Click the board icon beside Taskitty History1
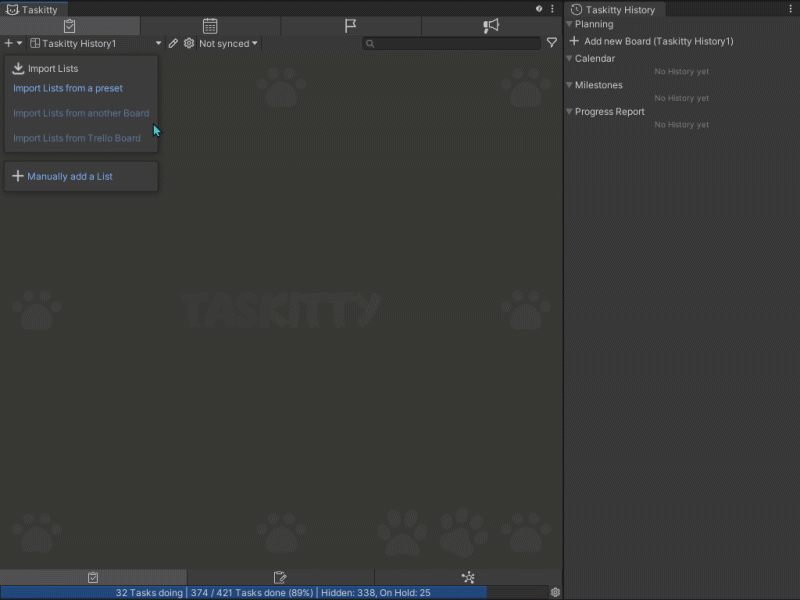 (x=35, y=43)
